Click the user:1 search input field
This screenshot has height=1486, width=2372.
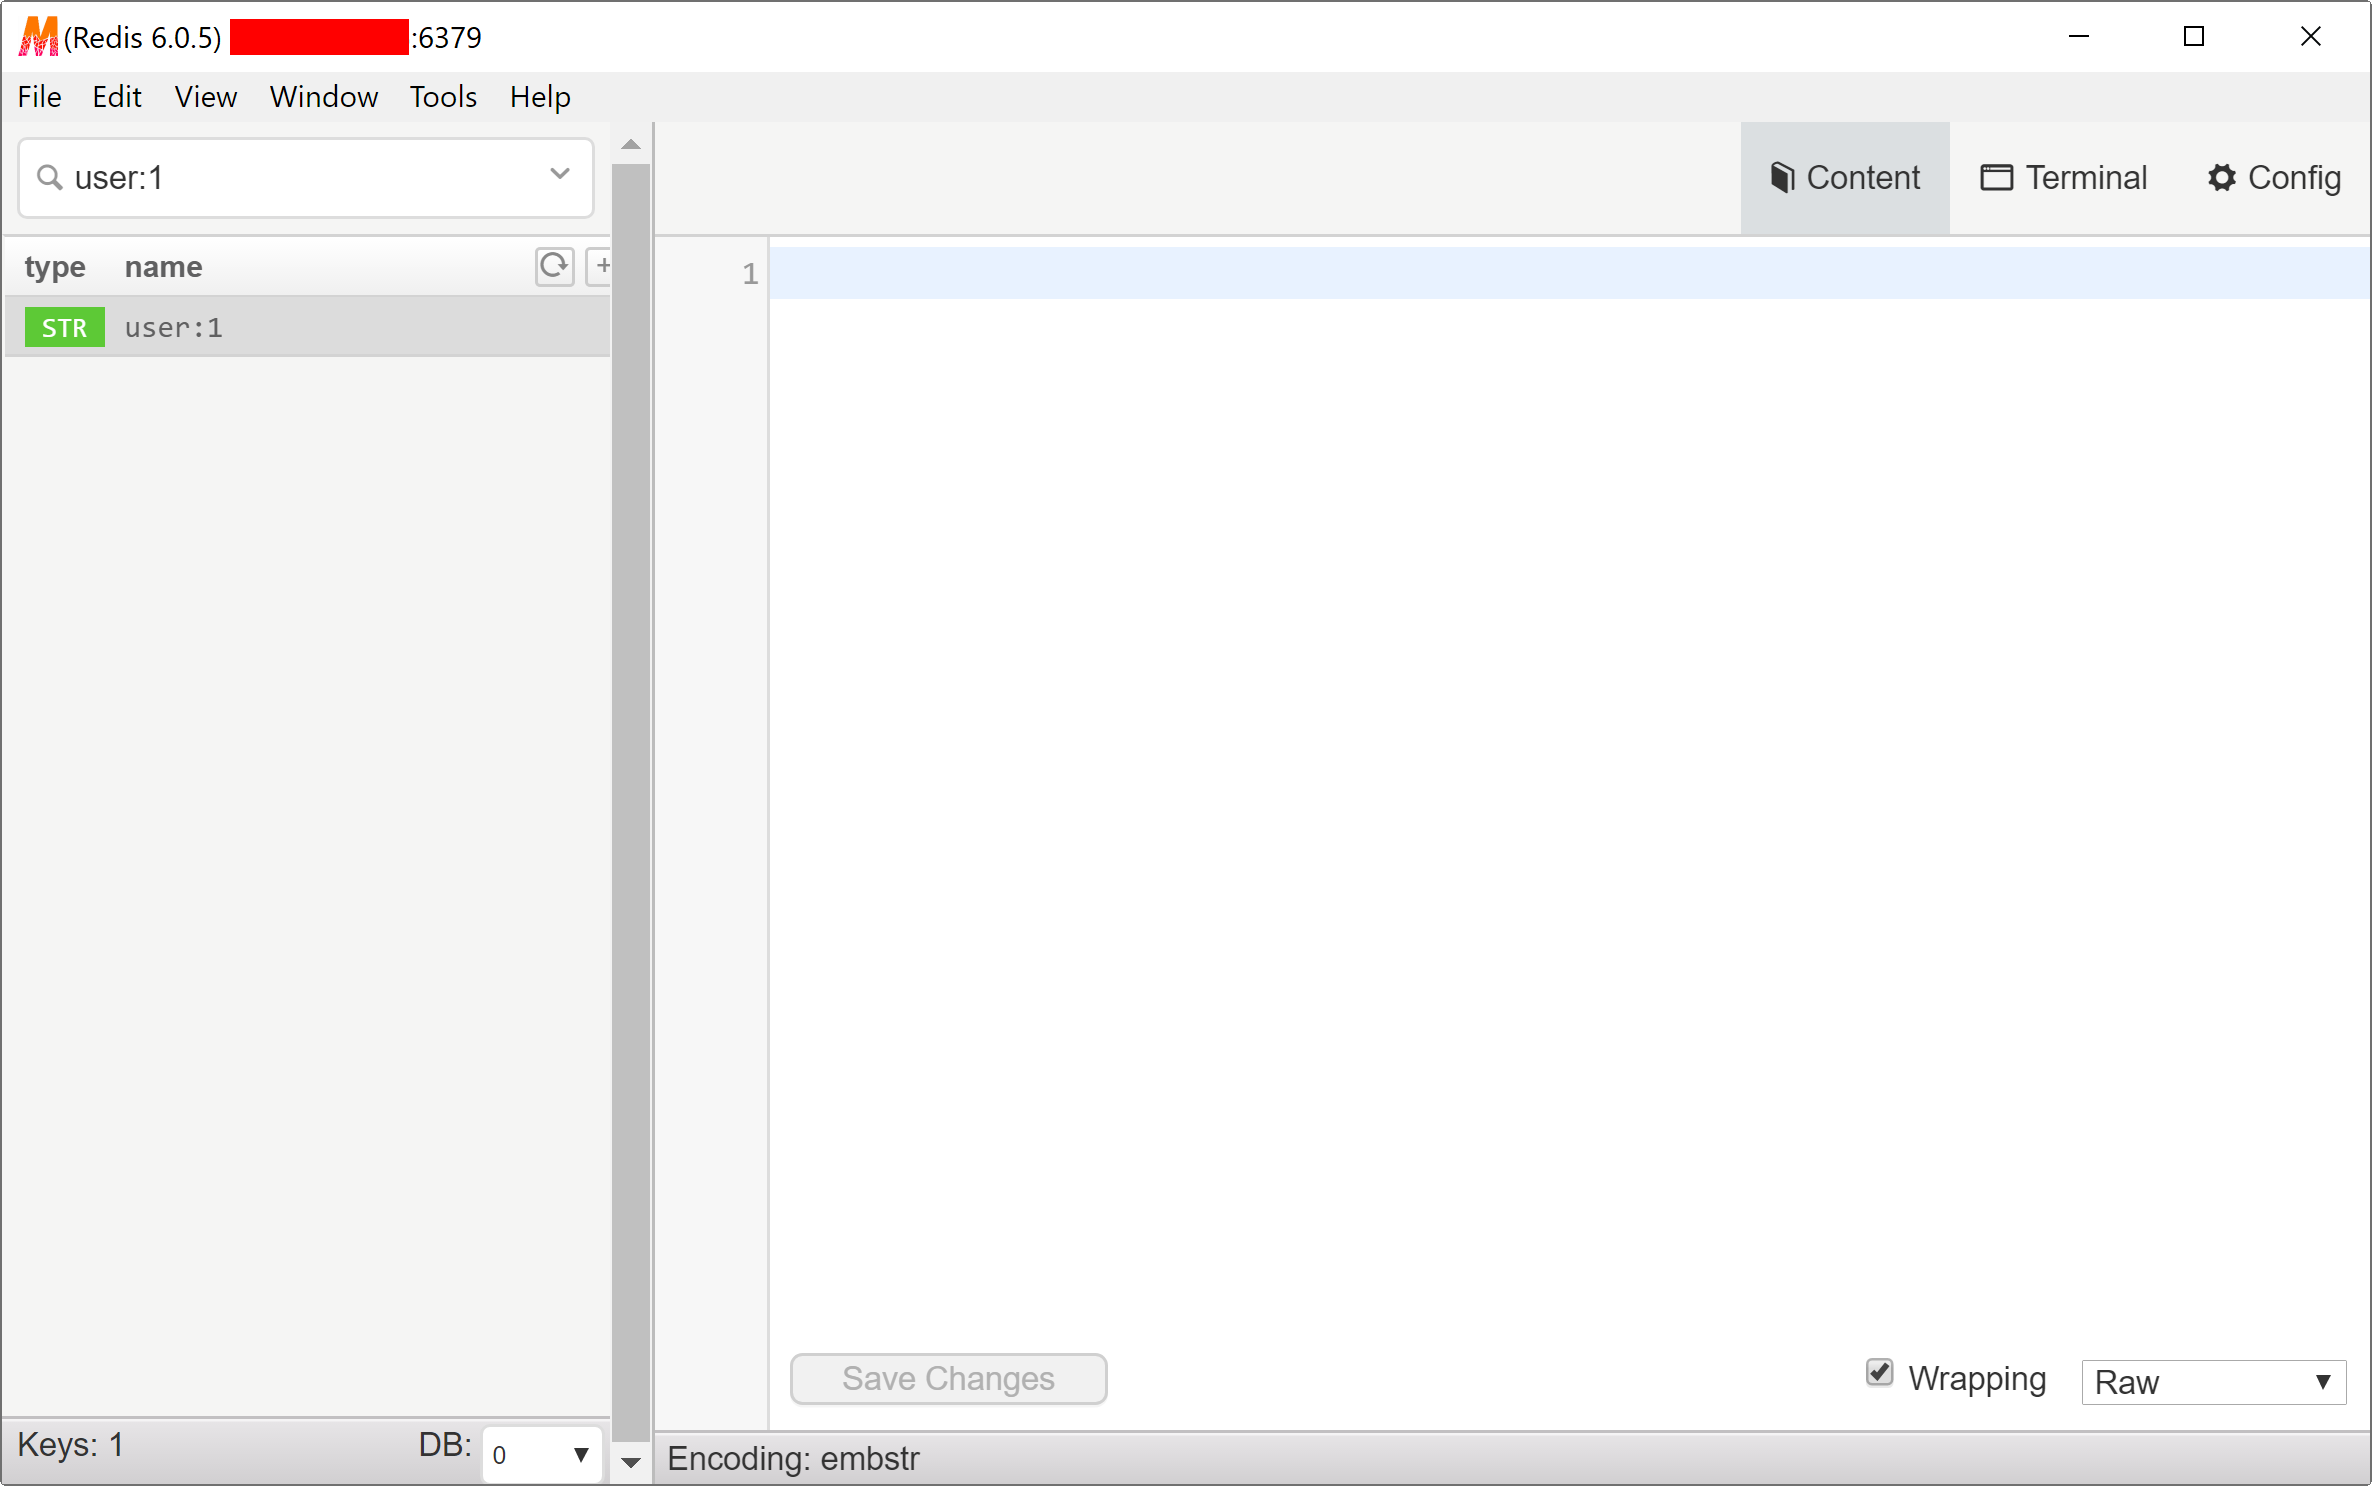[306, 178]
